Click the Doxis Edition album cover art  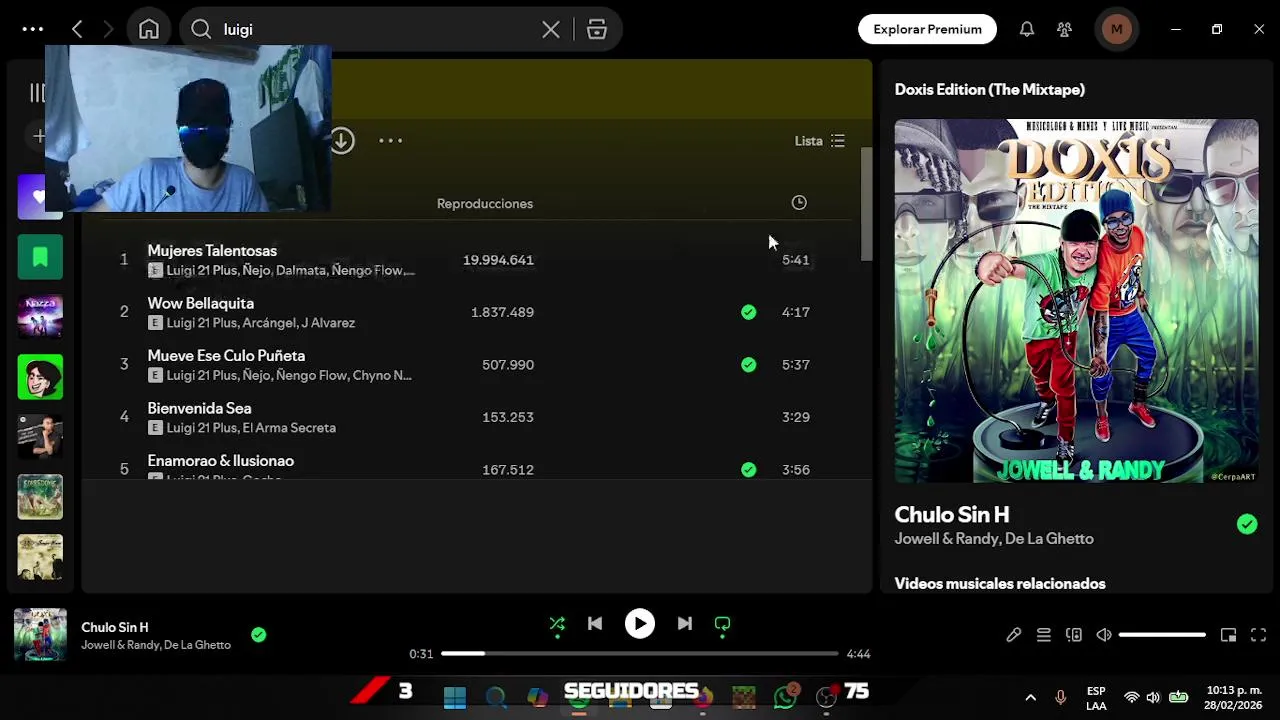point(1076,301)
